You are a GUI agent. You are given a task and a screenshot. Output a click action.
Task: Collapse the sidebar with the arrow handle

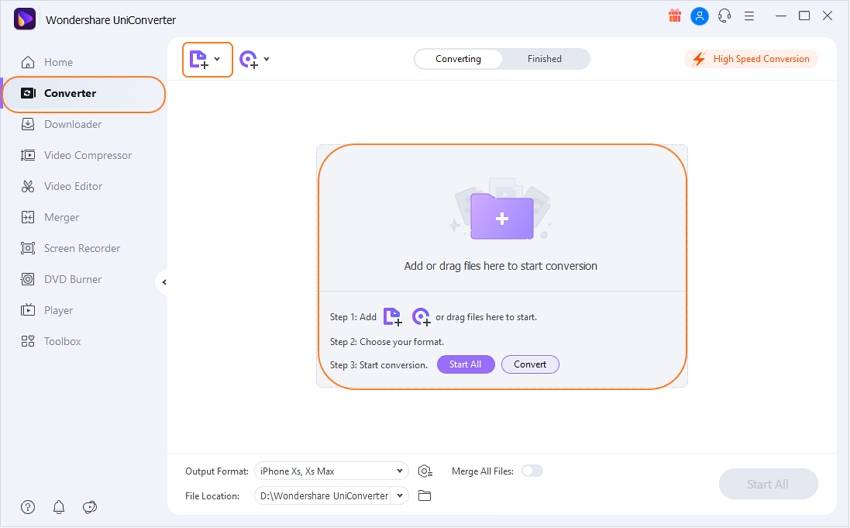pyautogui.click(x=163, y=282)
